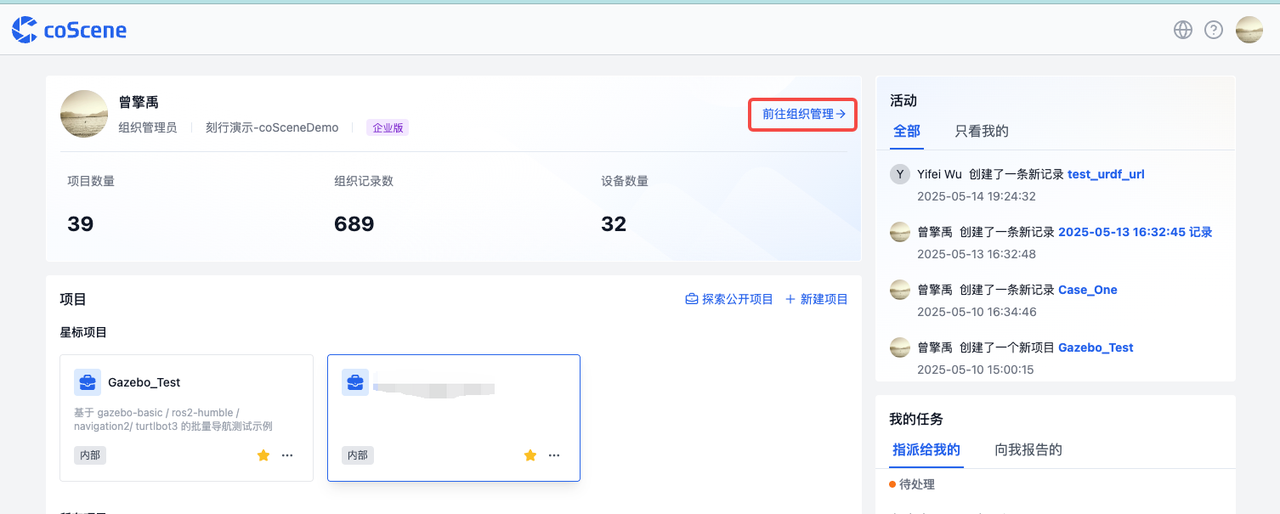The image size is (1280, 514).
Task: Click the 项目数量 value 39
Action: pyautogui.click(x=80, y=224)
